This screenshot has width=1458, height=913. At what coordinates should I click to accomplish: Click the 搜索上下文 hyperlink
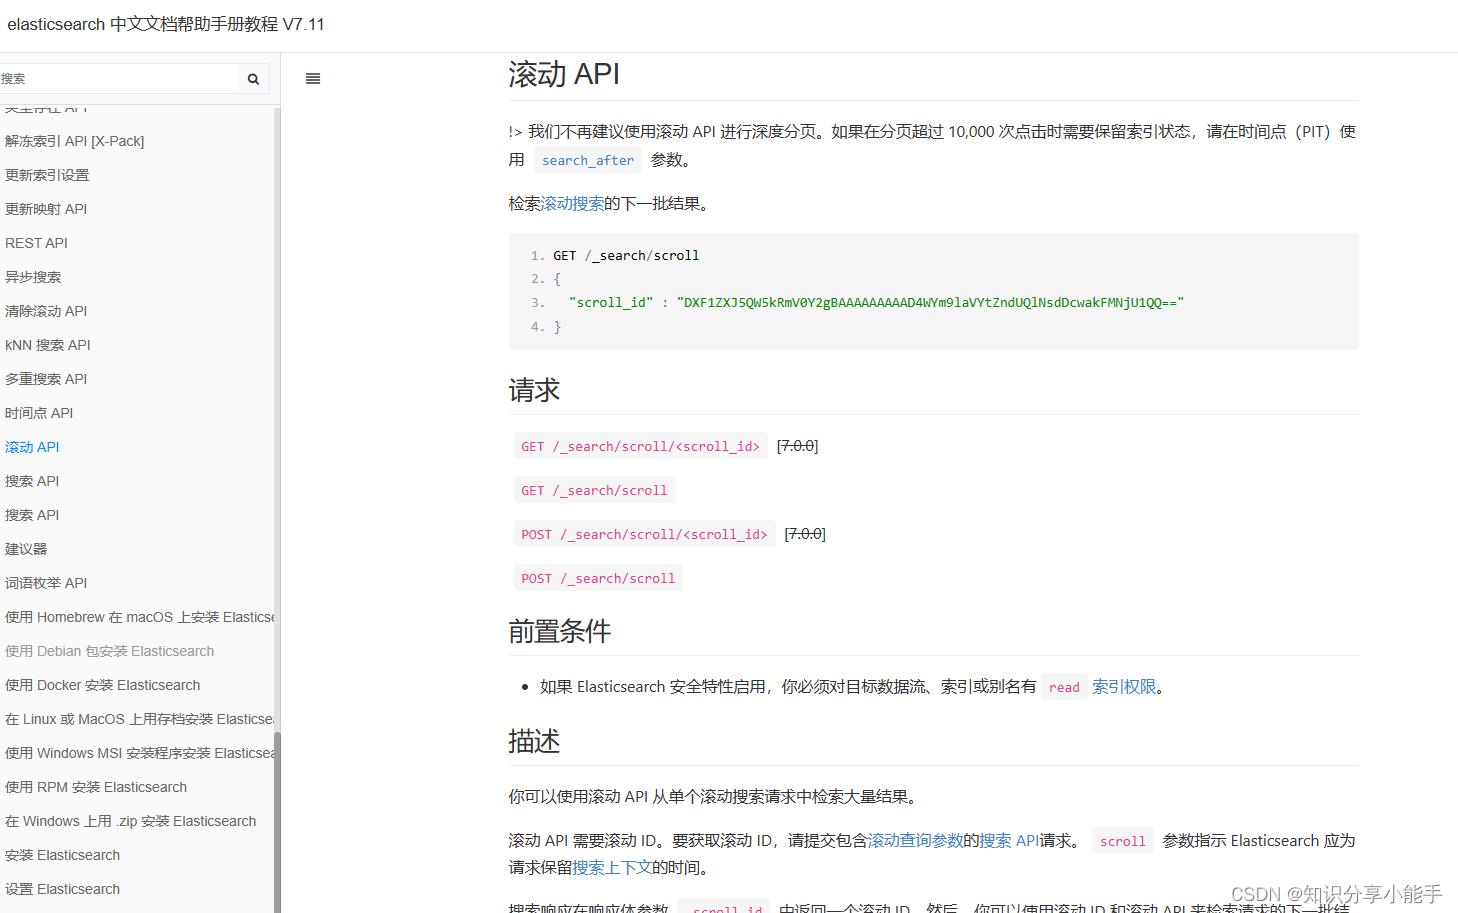(612, 868)
